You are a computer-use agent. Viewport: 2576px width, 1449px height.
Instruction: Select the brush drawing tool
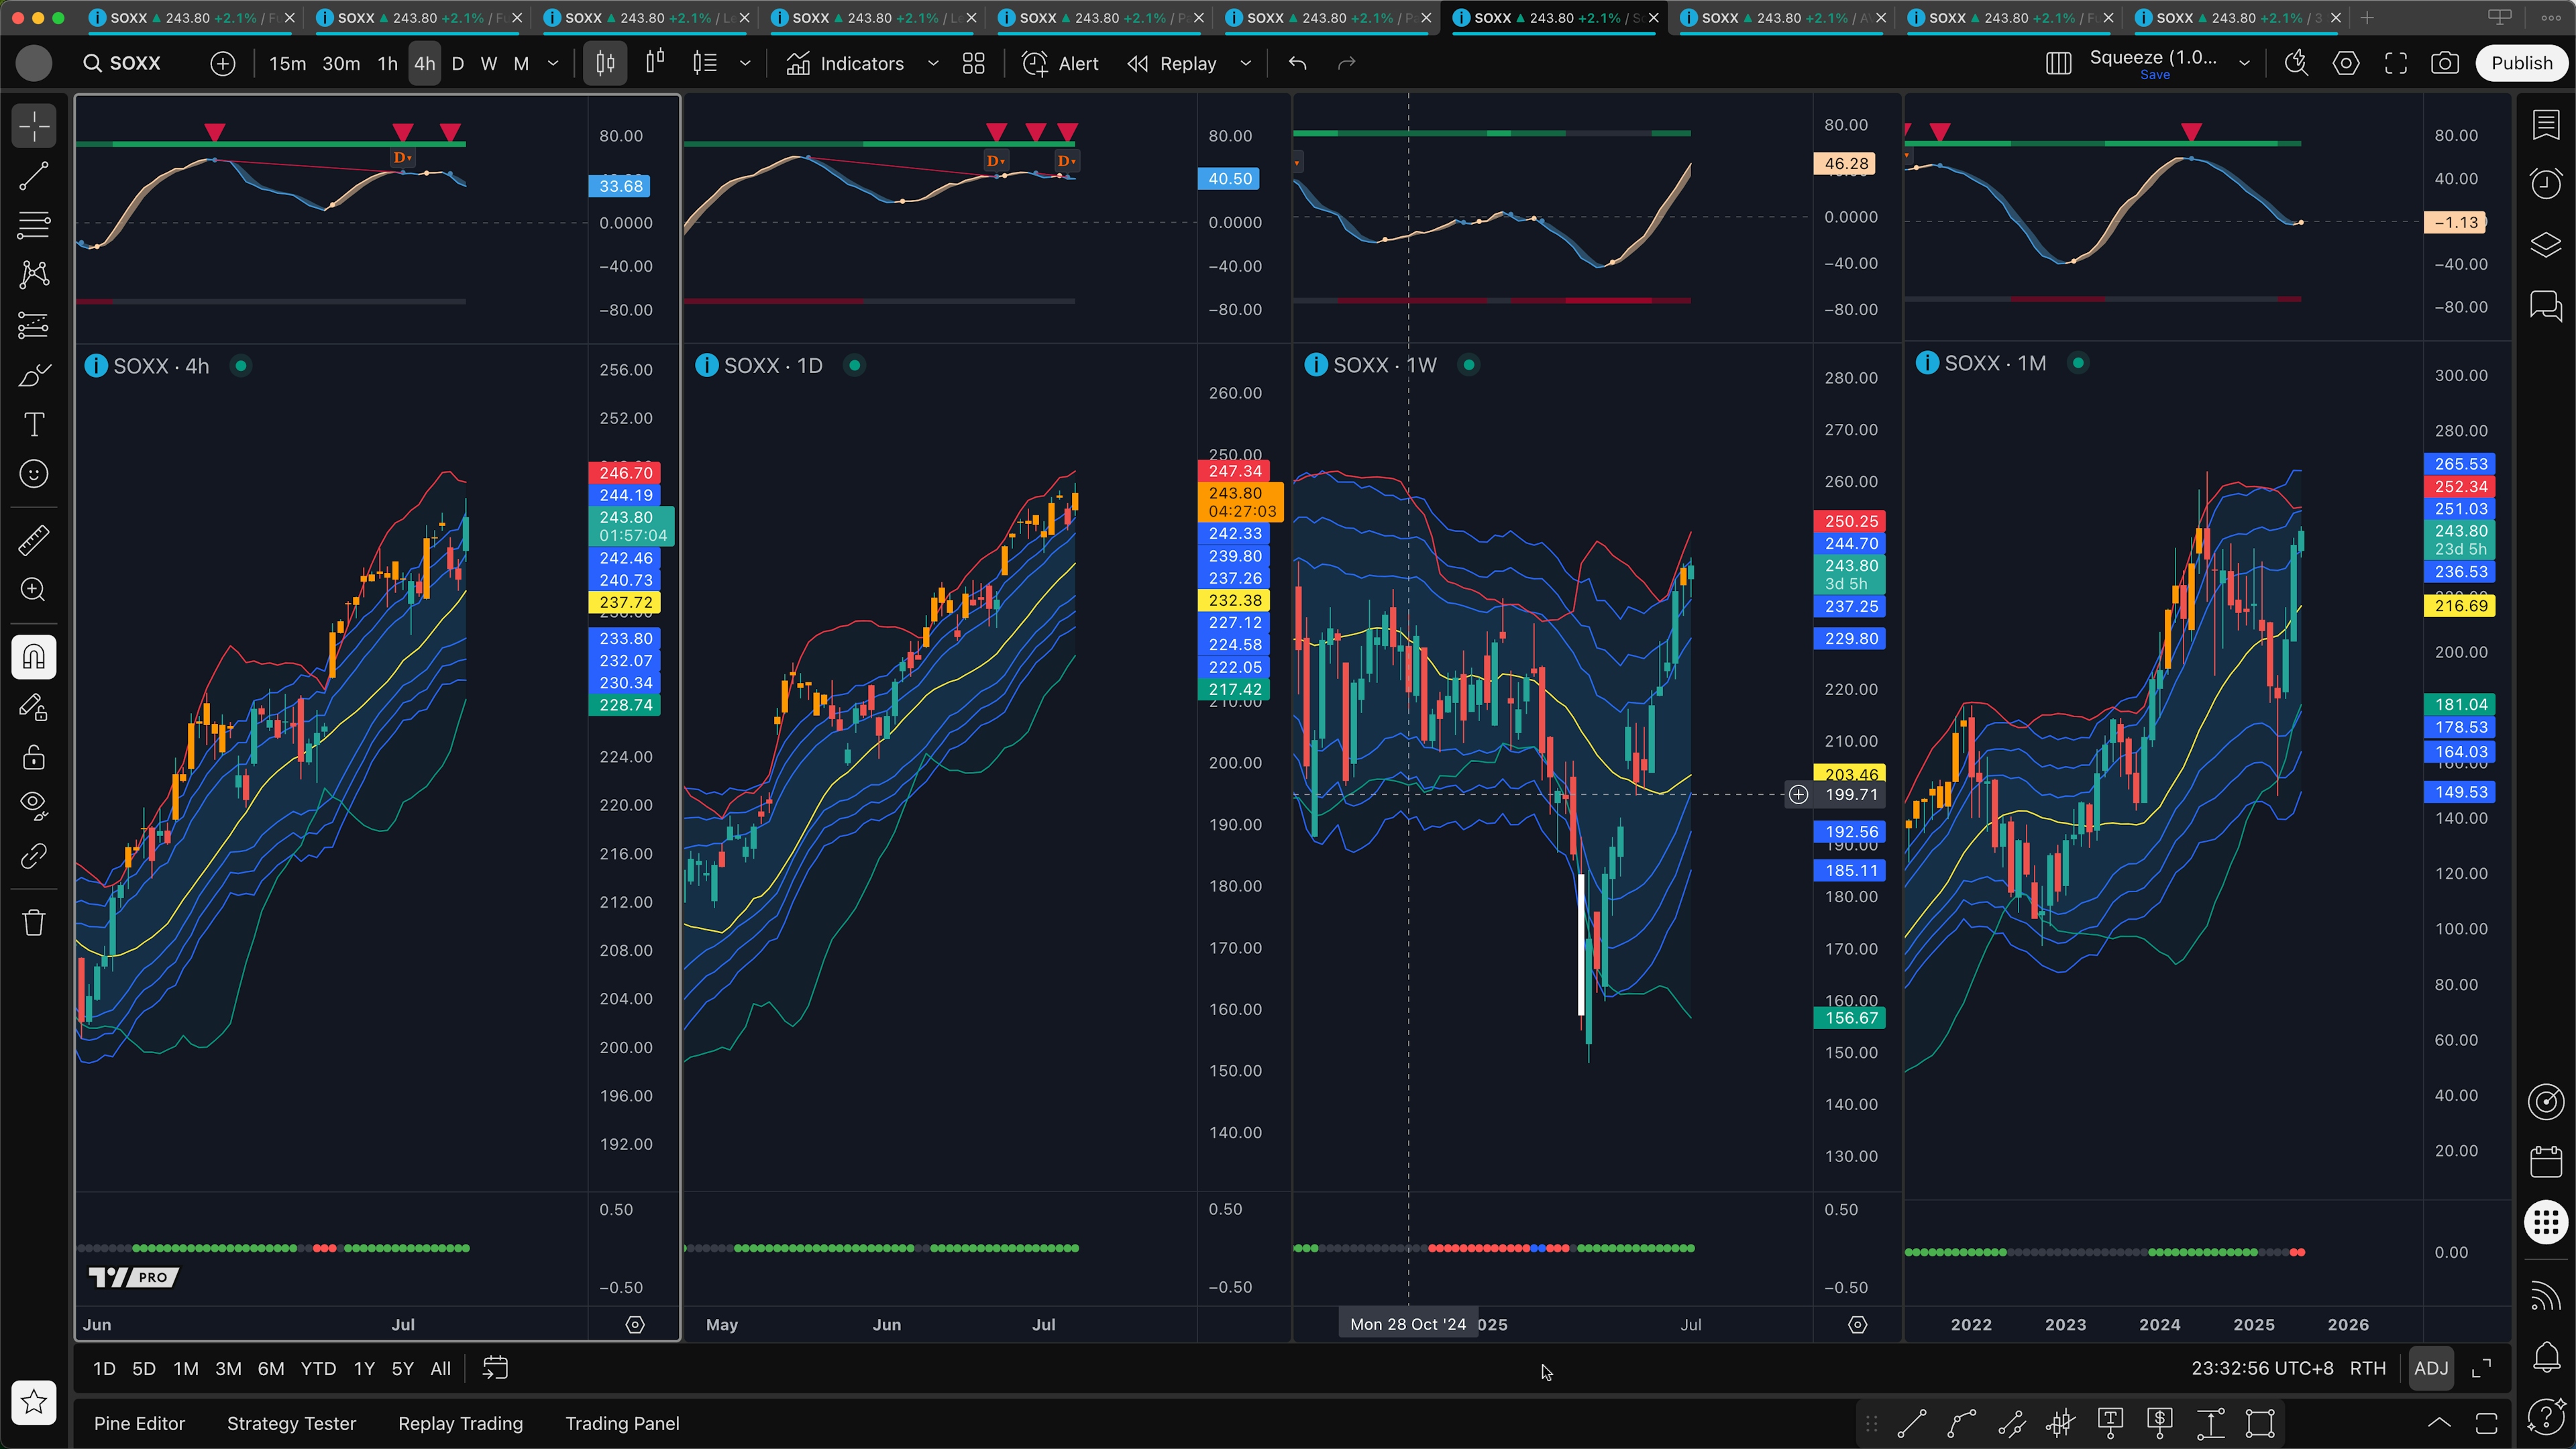34,375
